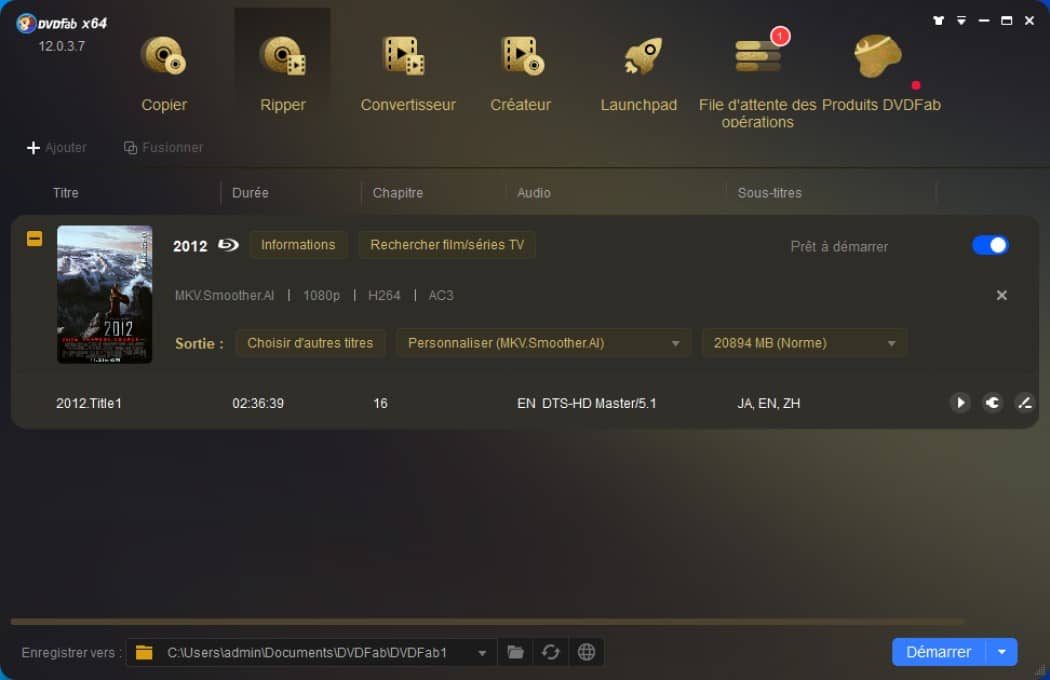This screenshot has height=680, width=1050.
Task: Click Rechercher film/séries TV
Action: pyautogui.click(x=447, y=245)
